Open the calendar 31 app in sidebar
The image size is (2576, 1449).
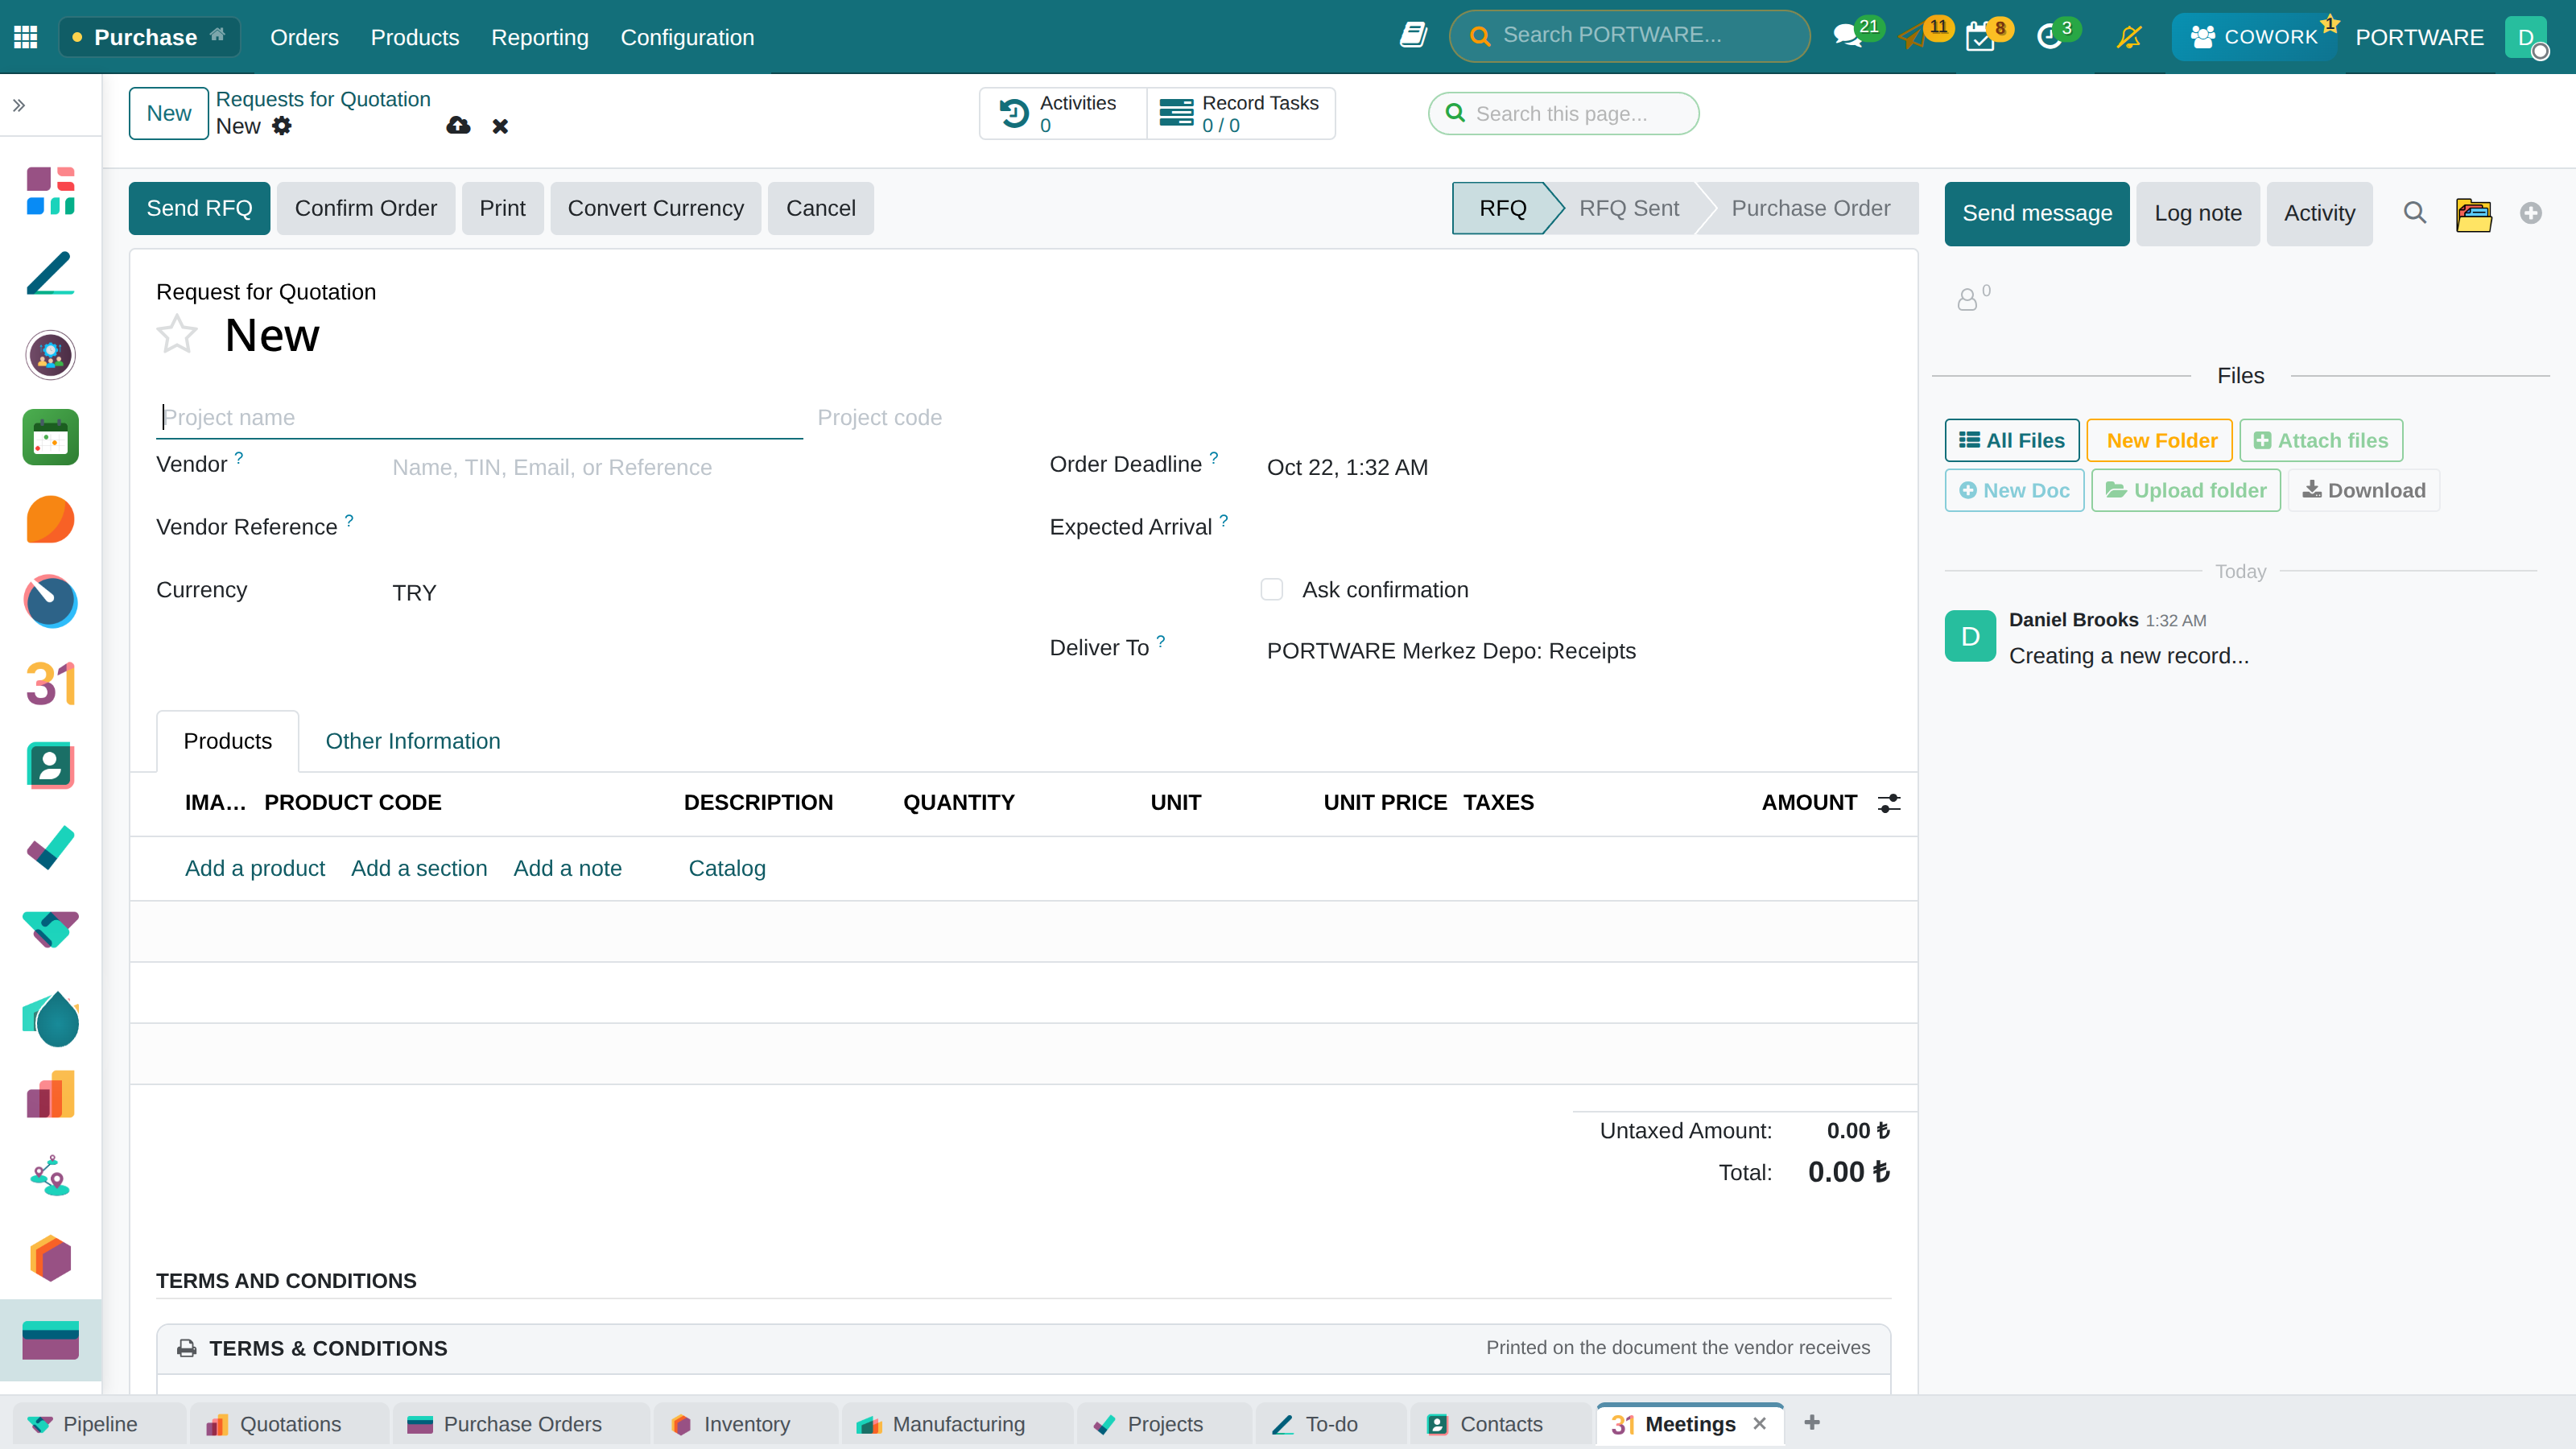50,684
